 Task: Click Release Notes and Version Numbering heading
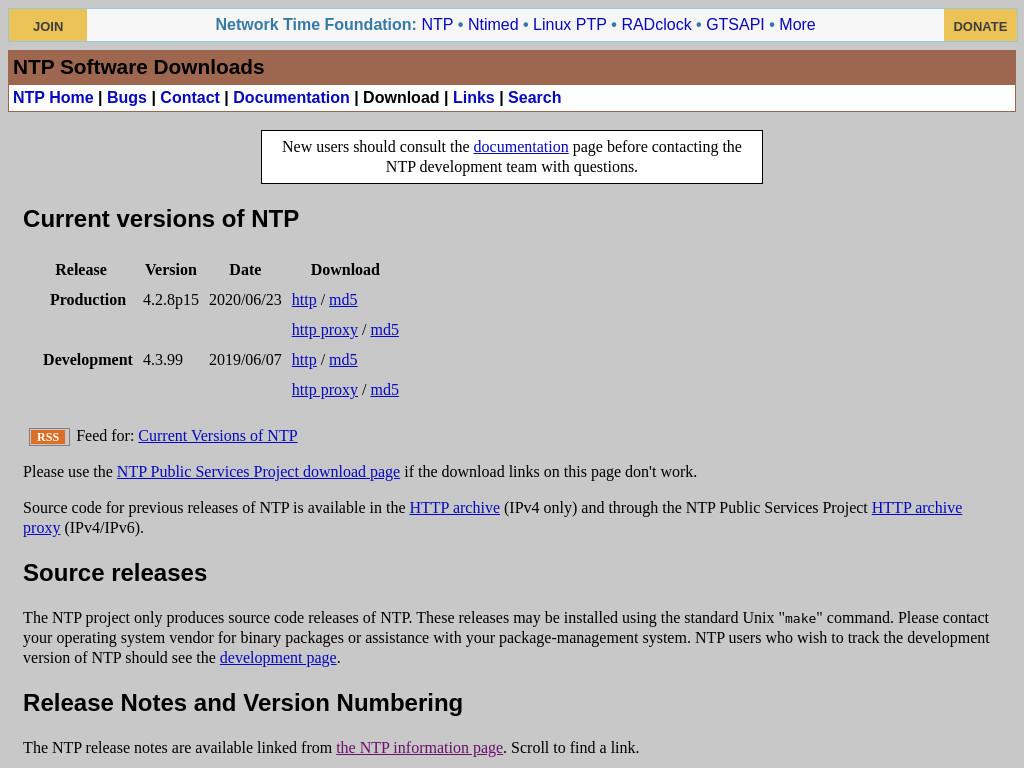coord(243,703)
